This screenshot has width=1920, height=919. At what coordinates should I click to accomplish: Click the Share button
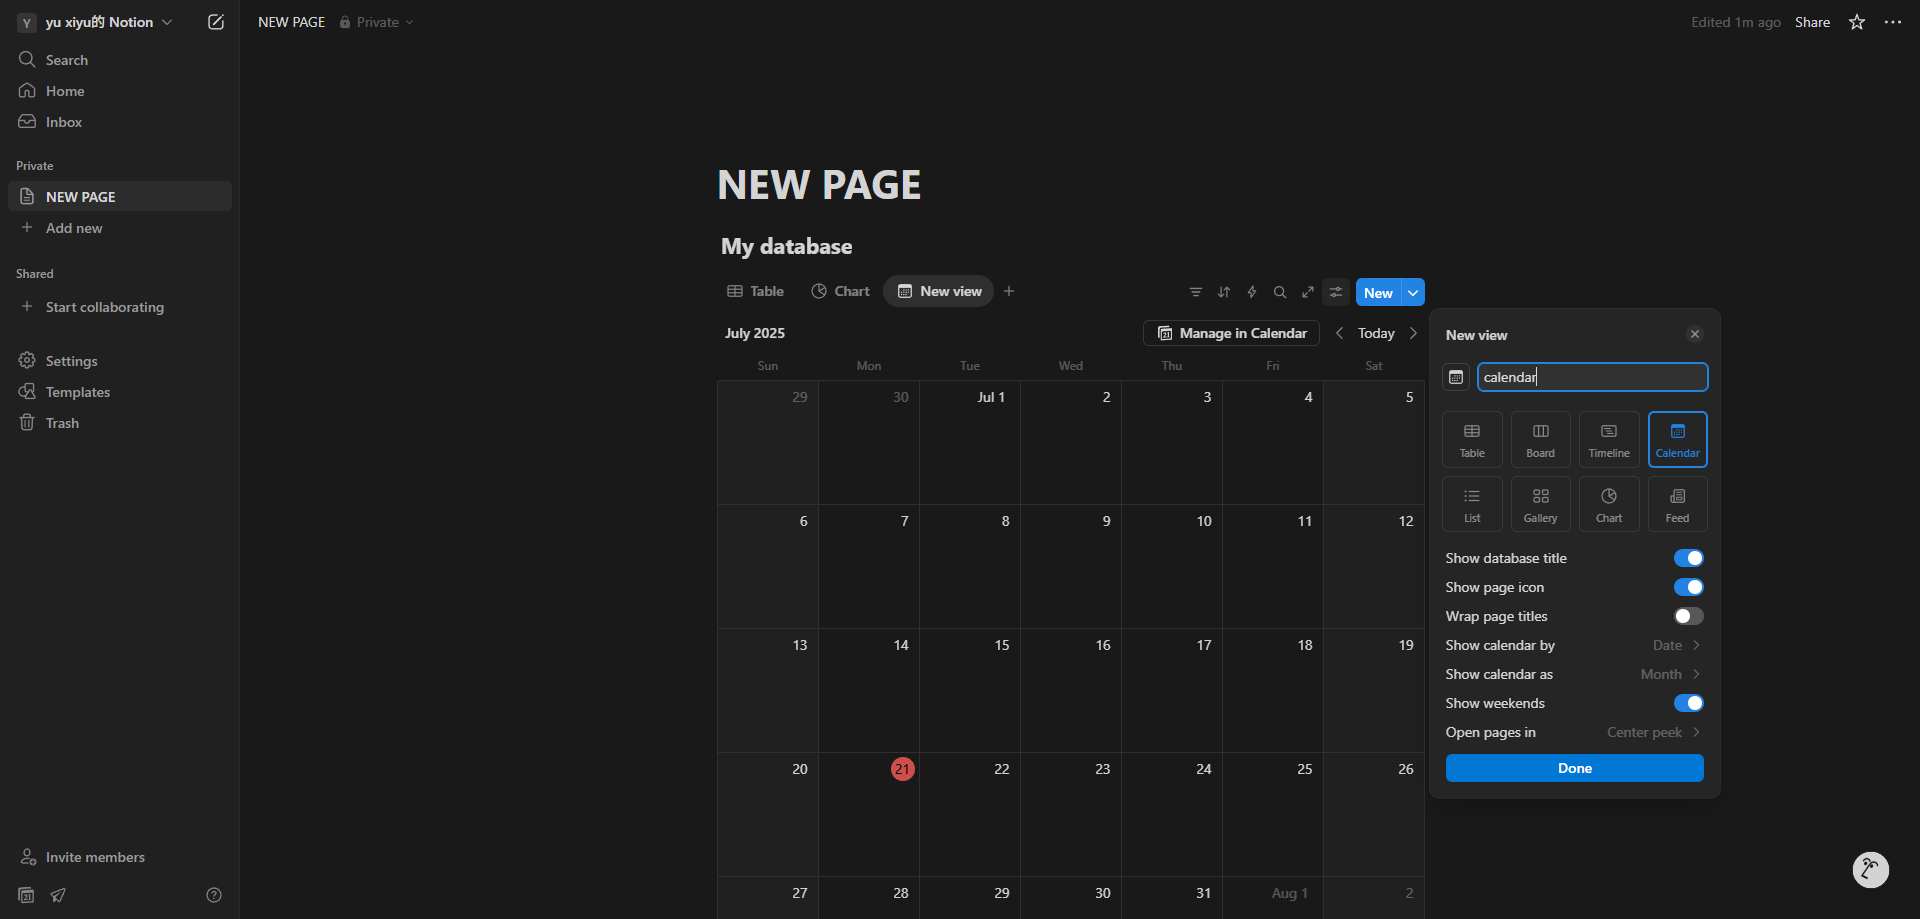pyautogui.click(x=1812, y=22)
